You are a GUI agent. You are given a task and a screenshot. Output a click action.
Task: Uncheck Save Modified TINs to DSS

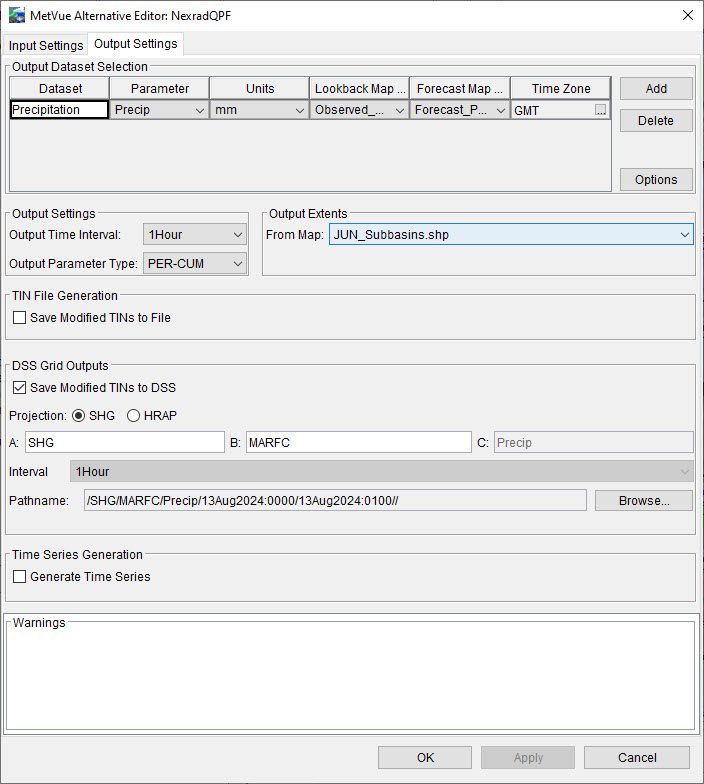20,388
